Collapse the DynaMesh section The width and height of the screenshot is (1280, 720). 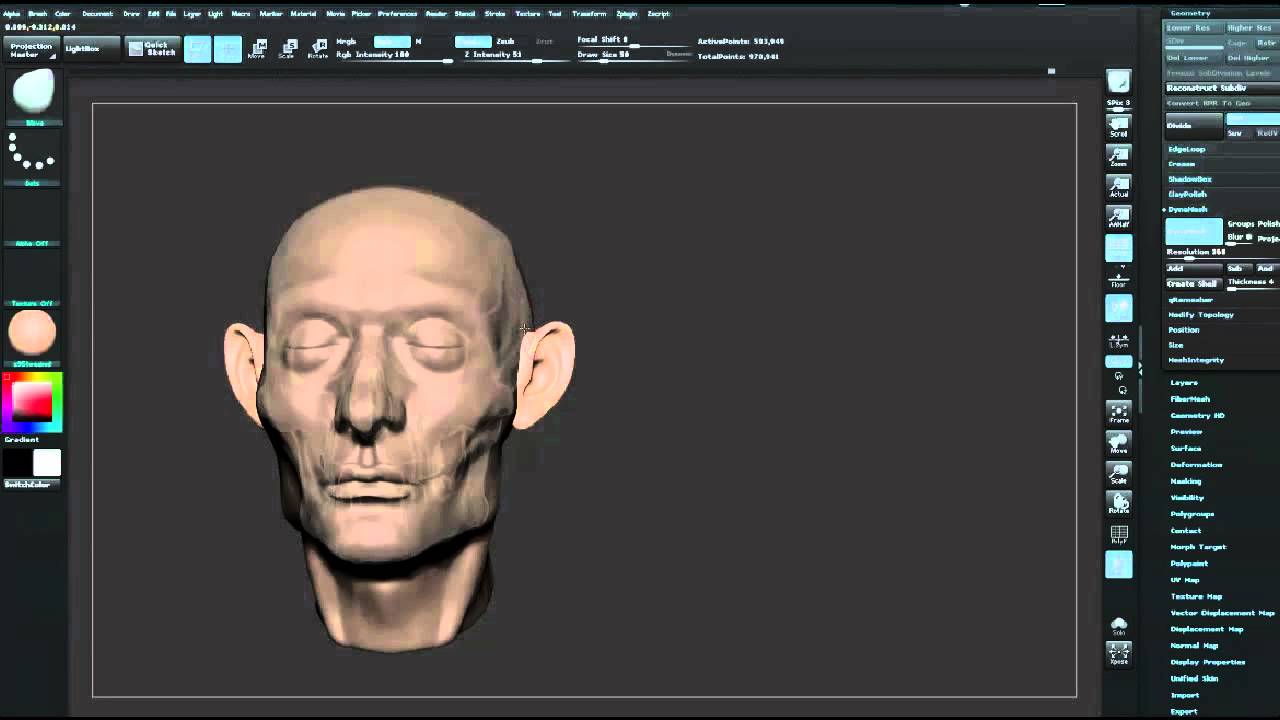[1188, 209]
